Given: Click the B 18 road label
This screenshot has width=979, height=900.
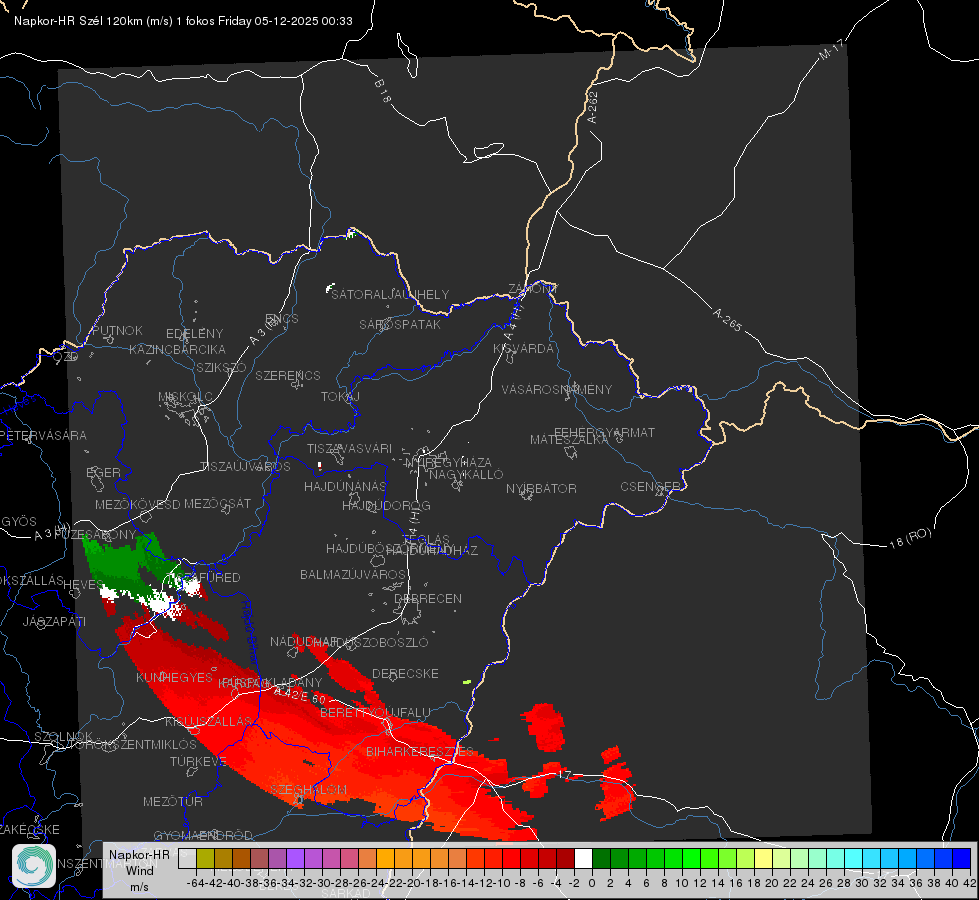Looking at the screenshot, I should click(383, 91).
